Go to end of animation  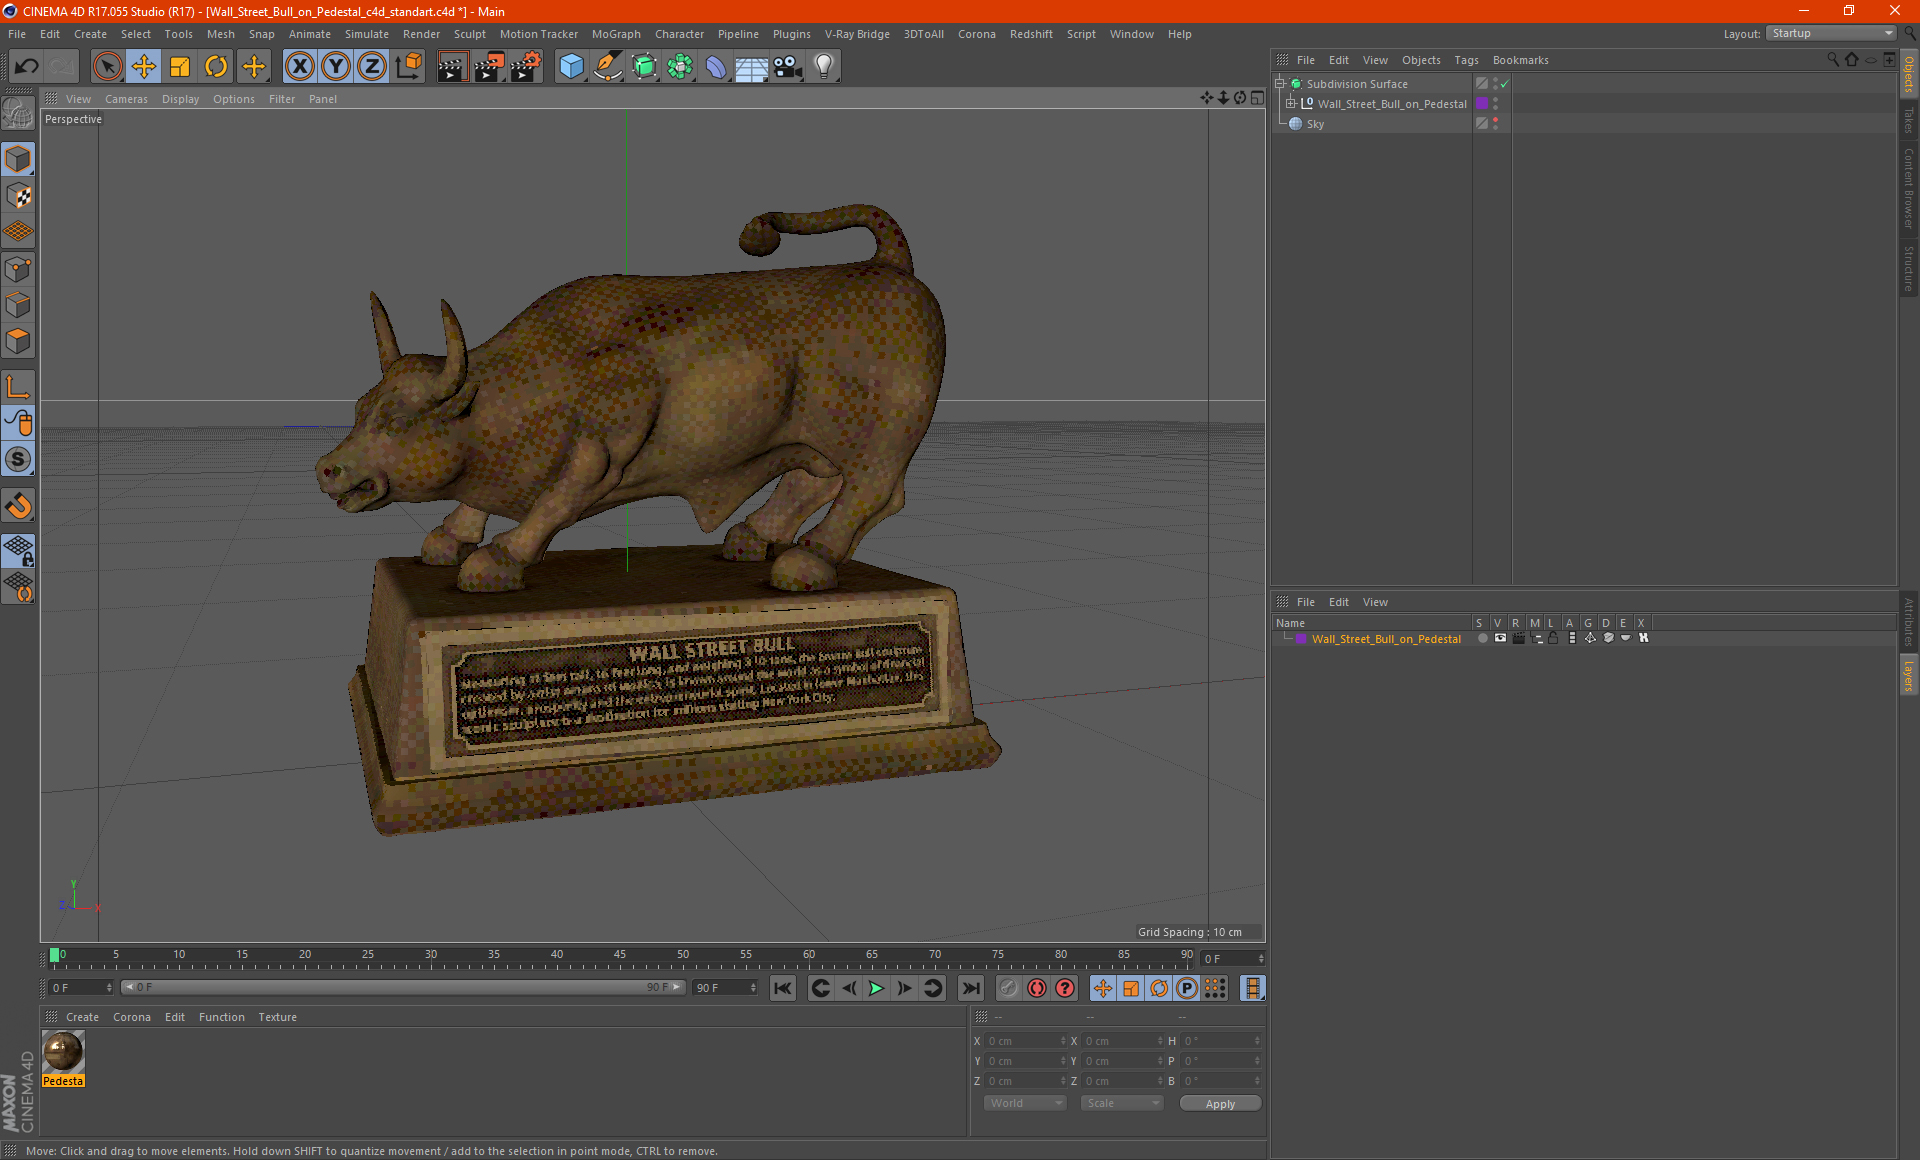coord(970,988)
